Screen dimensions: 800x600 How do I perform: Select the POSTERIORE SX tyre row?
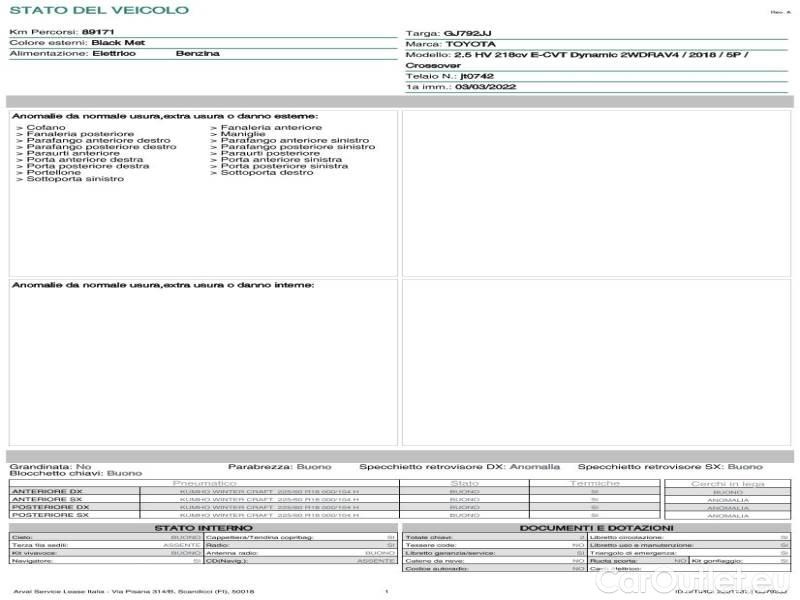point(46,514)
